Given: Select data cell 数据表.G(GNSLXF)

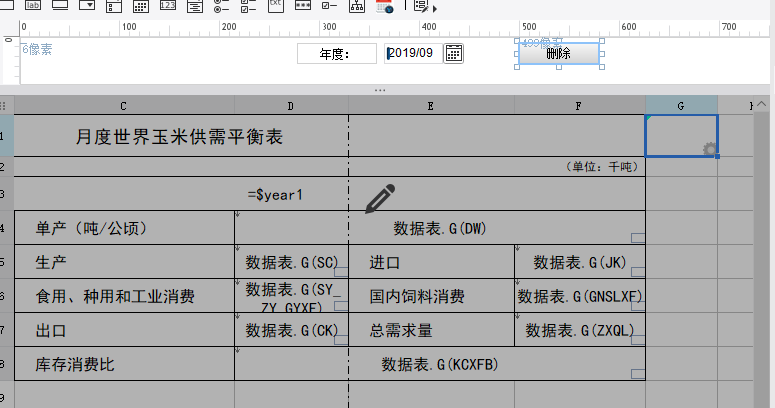Looking at the screenshot, I should (x=580, y=295).
